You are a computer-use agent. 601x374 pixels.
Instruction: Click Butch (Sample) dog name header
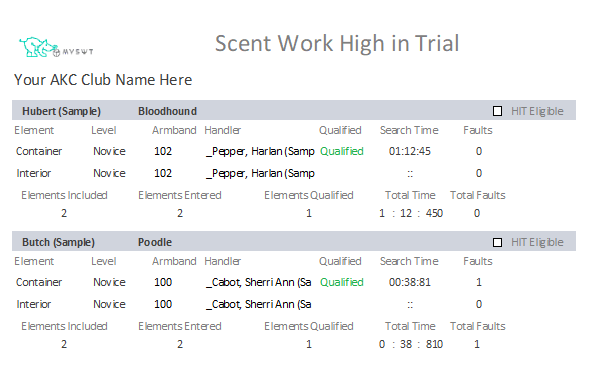[58, 242]
